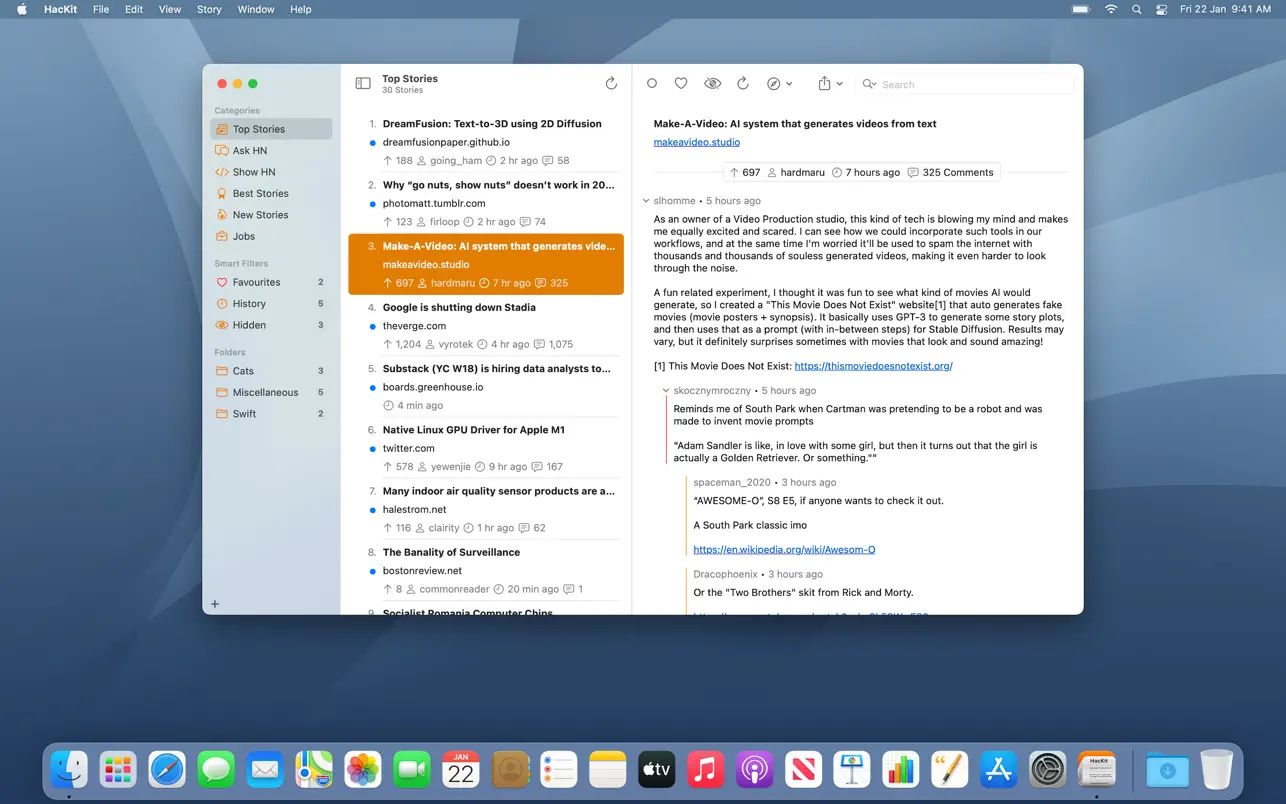This screenshot has height=804, width=1286.
Task: Open story in browser via compass icon
Action: point(774,83)
